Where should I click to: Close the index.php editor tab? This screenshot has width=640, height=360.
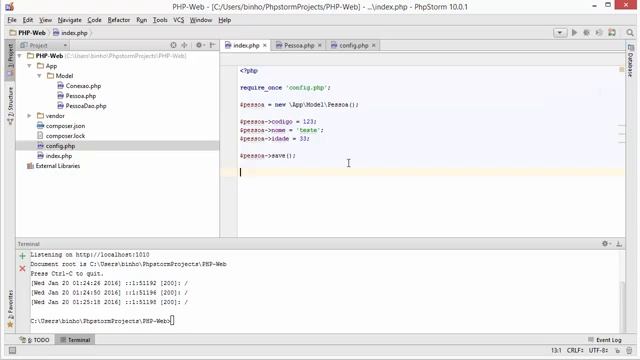click(x=264, y=45)
